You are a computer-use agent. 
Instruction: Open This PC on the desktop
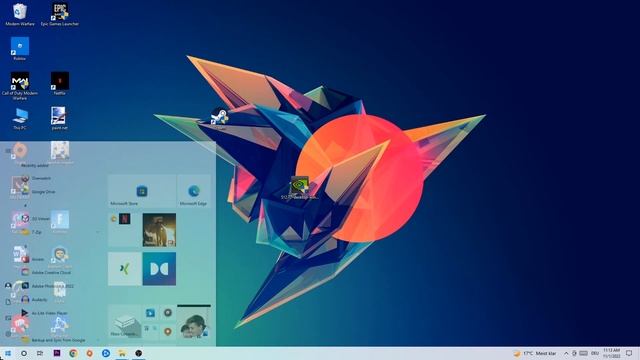20,118
